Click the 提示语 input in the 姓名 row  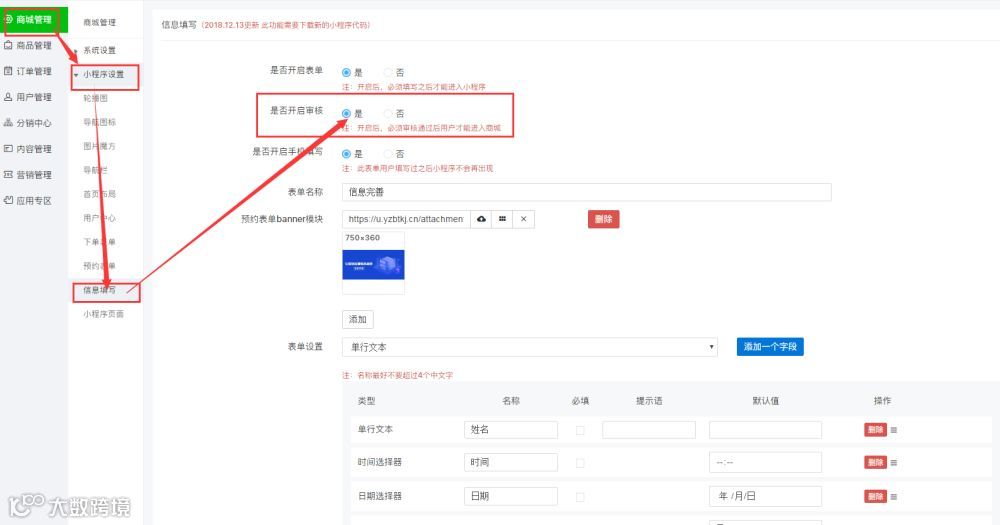tap(649, 430)
